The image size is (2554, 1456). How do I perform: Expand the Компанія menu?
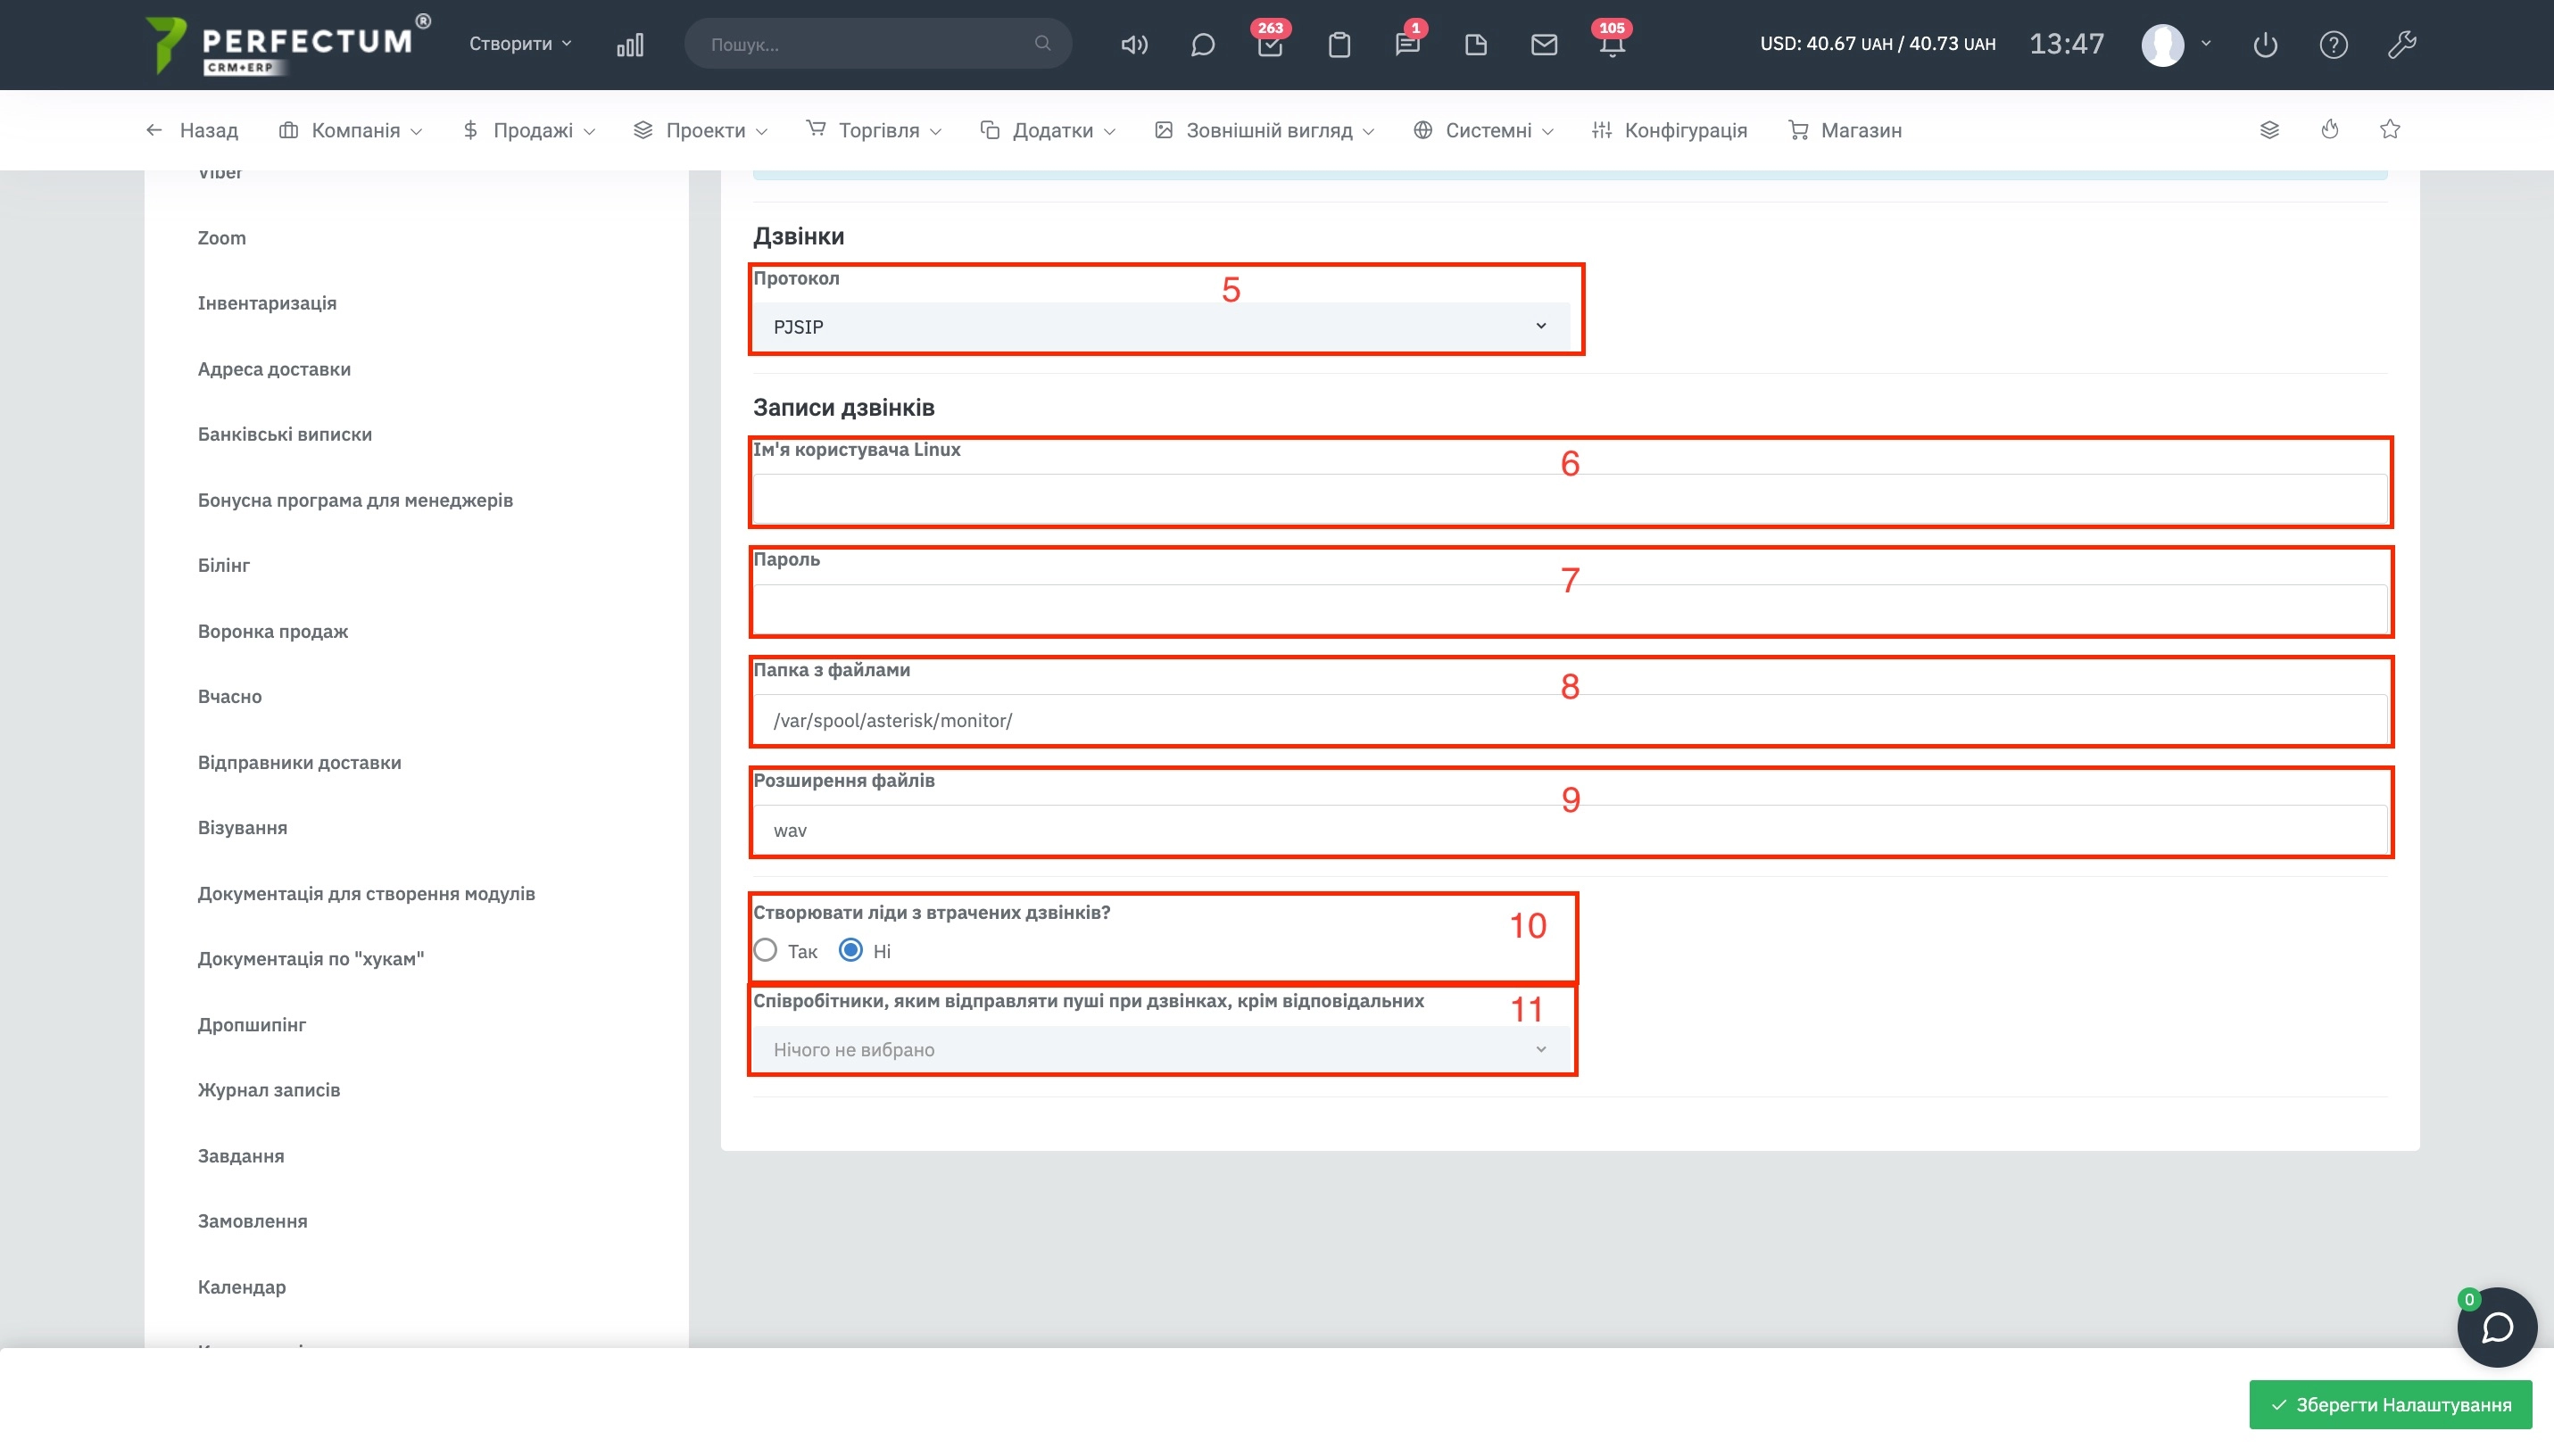pos(351,130)
